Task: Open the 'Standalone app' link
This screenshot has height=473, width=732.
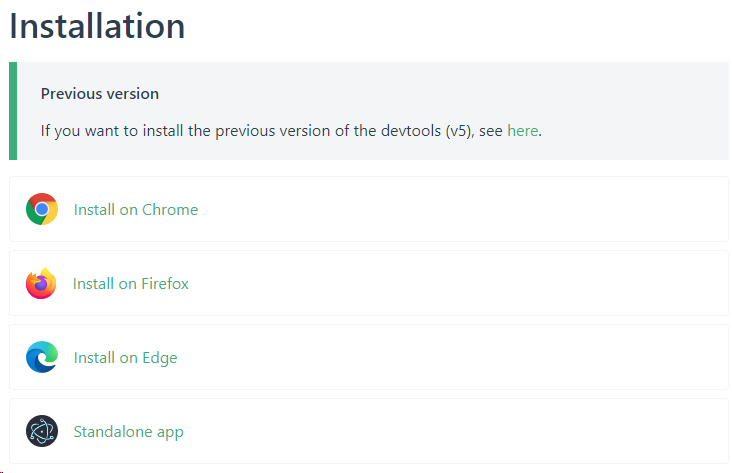Action: point(128,432)
